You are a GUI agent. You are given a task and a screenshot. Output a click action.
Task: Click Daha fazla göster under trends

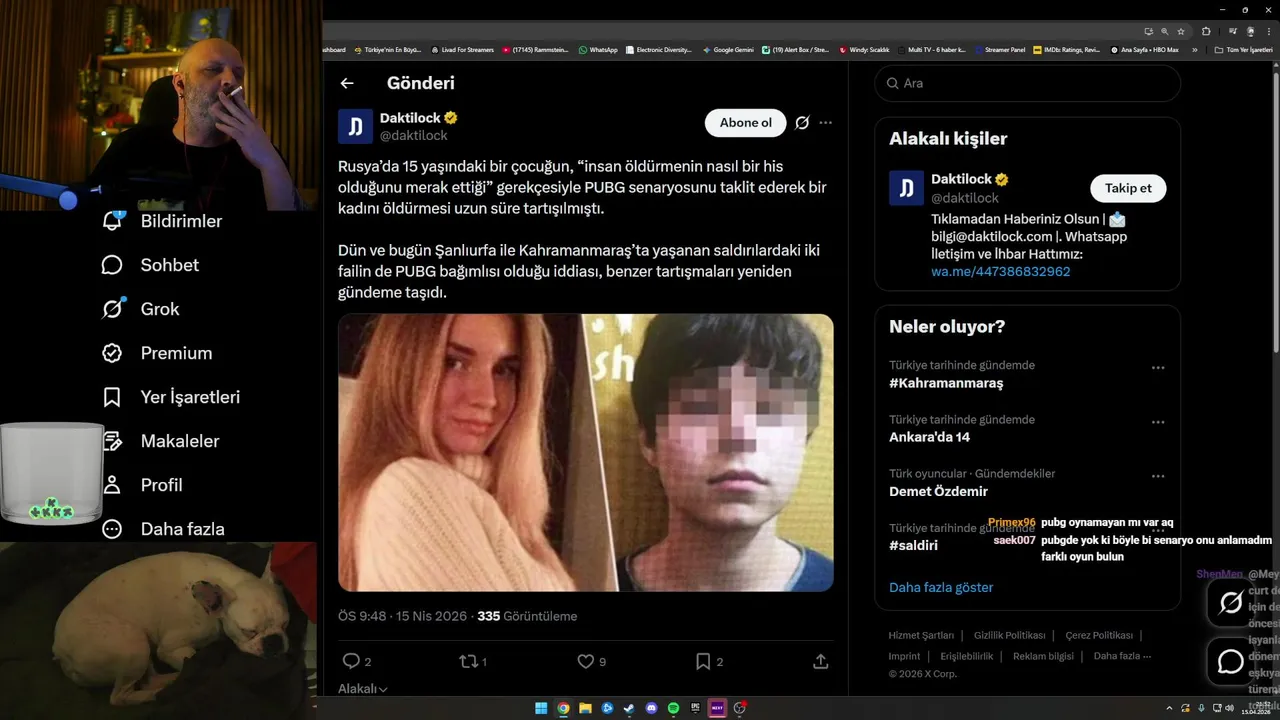point(941,587)
